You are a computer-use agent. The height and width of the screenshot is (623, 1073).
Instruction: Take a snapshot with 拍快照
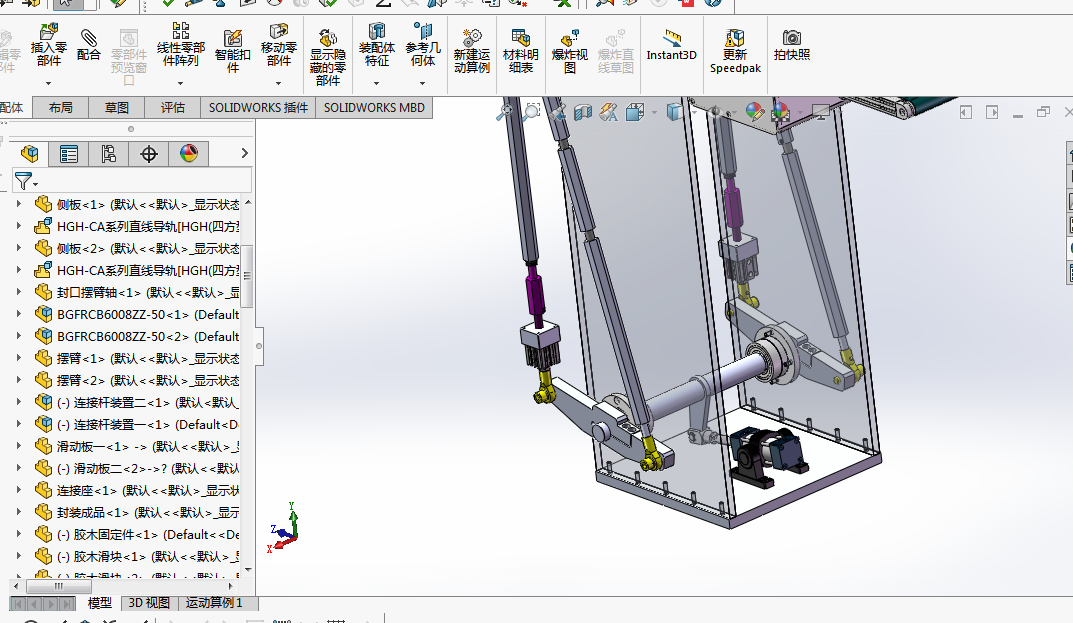(792, 45)
